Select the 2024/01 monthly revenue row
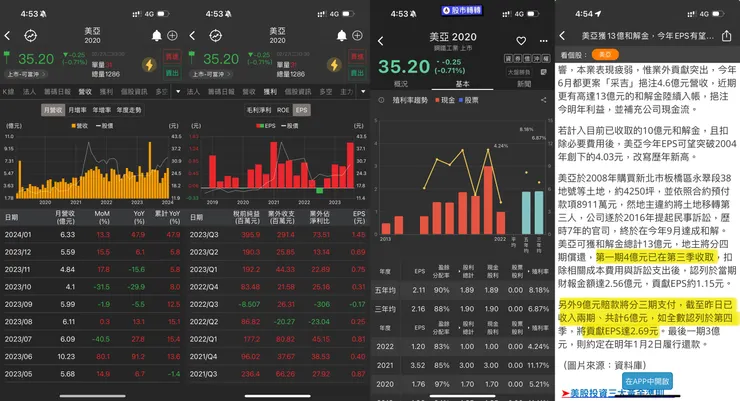 [x=92, y=234]
